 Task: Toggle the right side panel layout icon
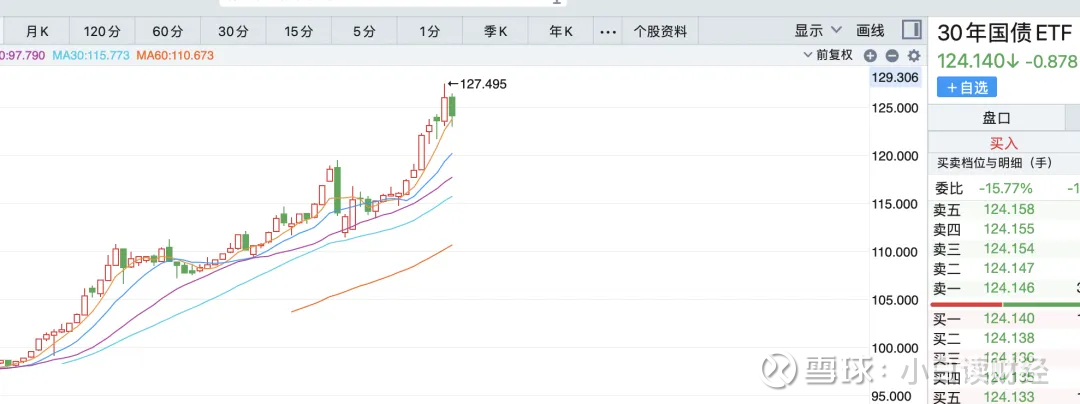[x=911, y=30]
